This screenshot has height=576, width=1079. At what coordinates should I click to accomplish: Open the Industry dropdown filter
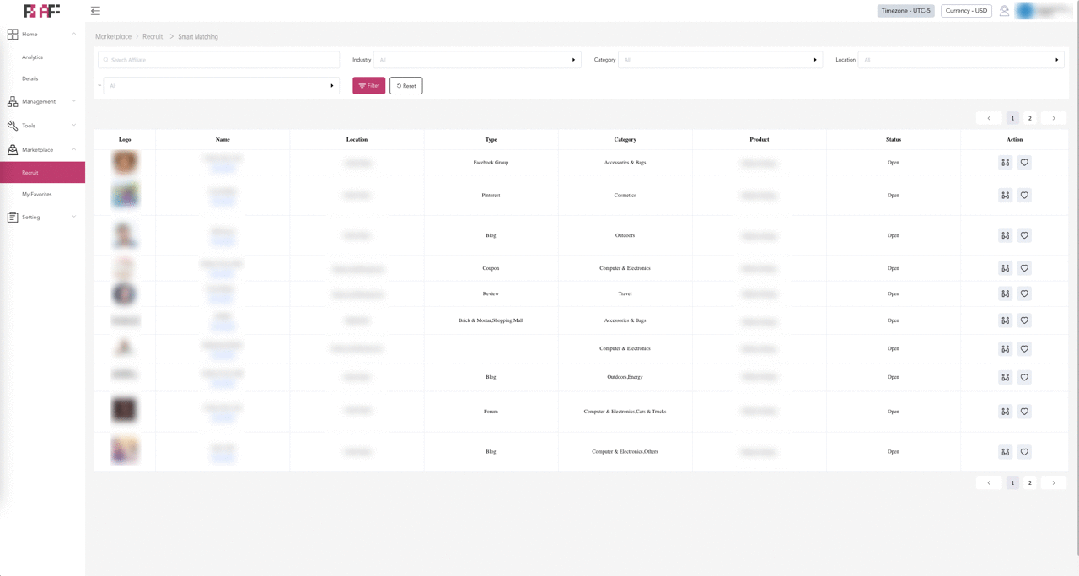tap(477, 60)
